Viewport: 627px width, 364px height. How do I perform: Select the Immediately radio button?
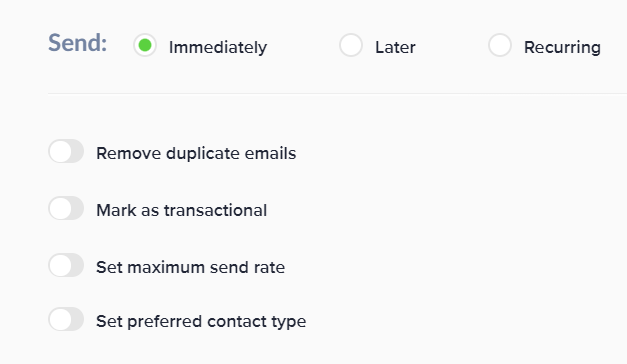coord(145,45)
